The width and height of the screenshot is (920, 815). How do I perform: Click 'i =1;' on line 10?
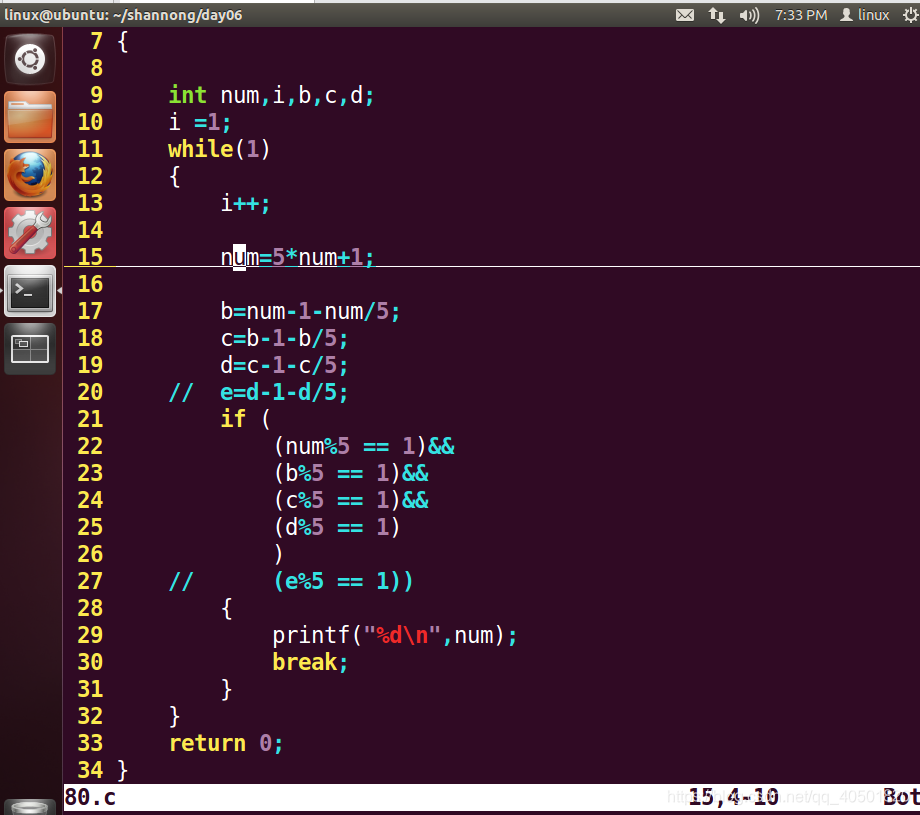pos(200,122)
